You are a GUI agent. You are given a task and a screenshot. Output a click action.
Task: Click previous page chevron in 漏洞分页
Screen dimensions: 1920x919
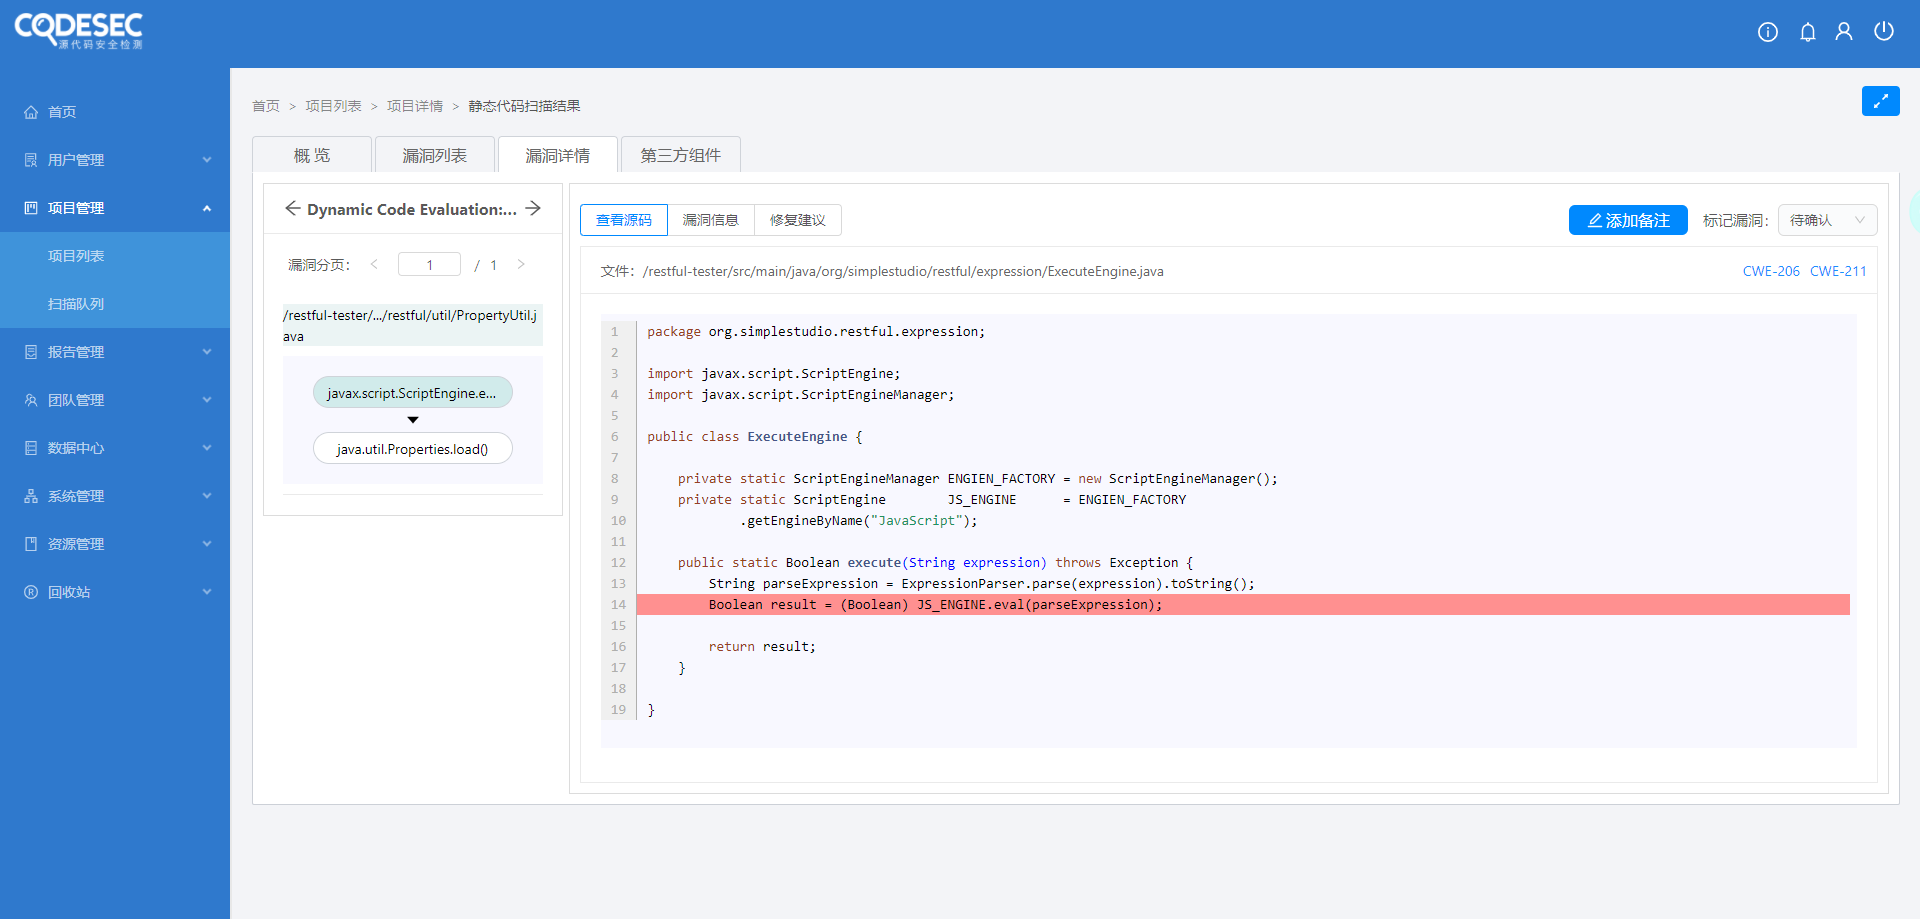[x=374, y=264]
